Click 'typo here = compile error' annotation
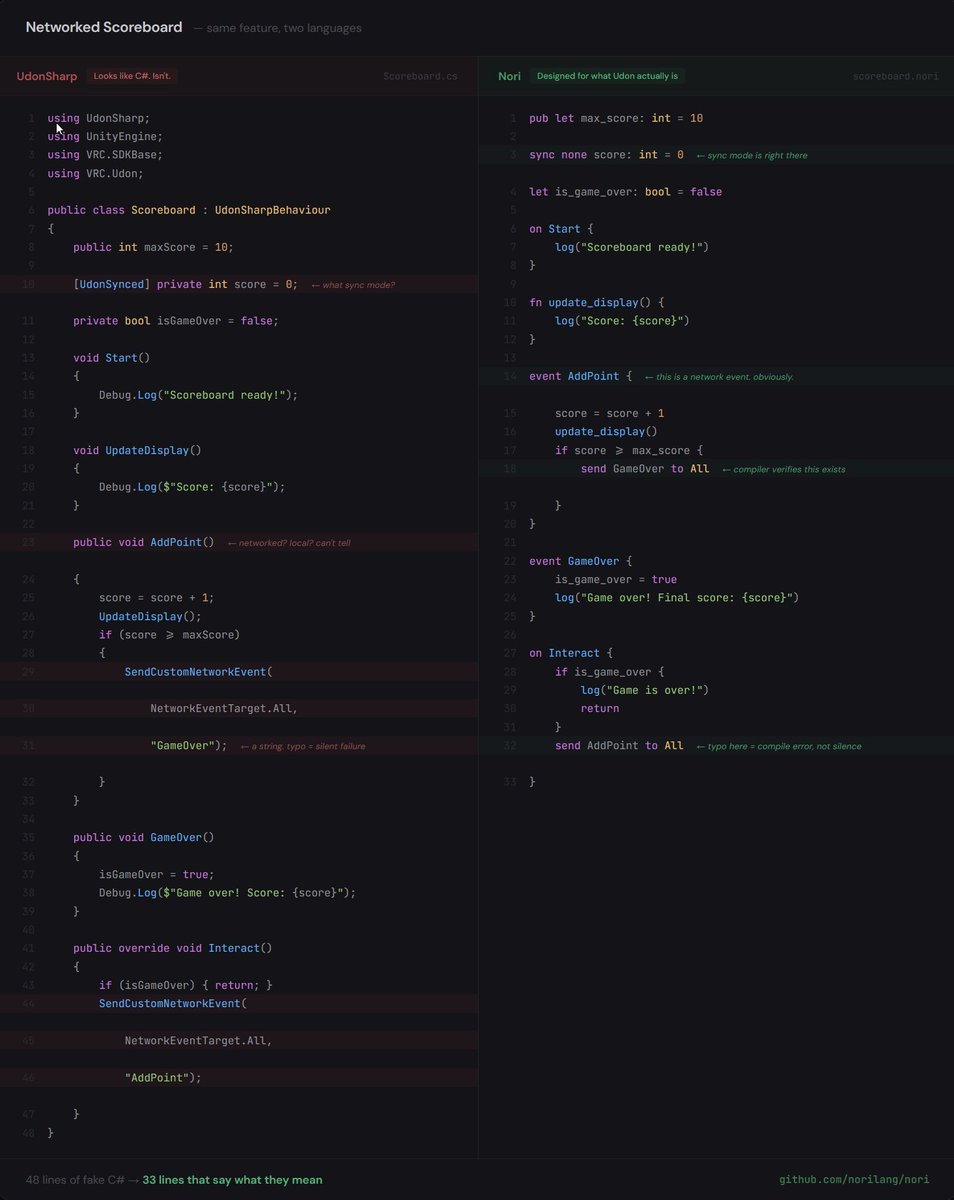Screen dimensions: 954x1200 (x=778, y=746)
